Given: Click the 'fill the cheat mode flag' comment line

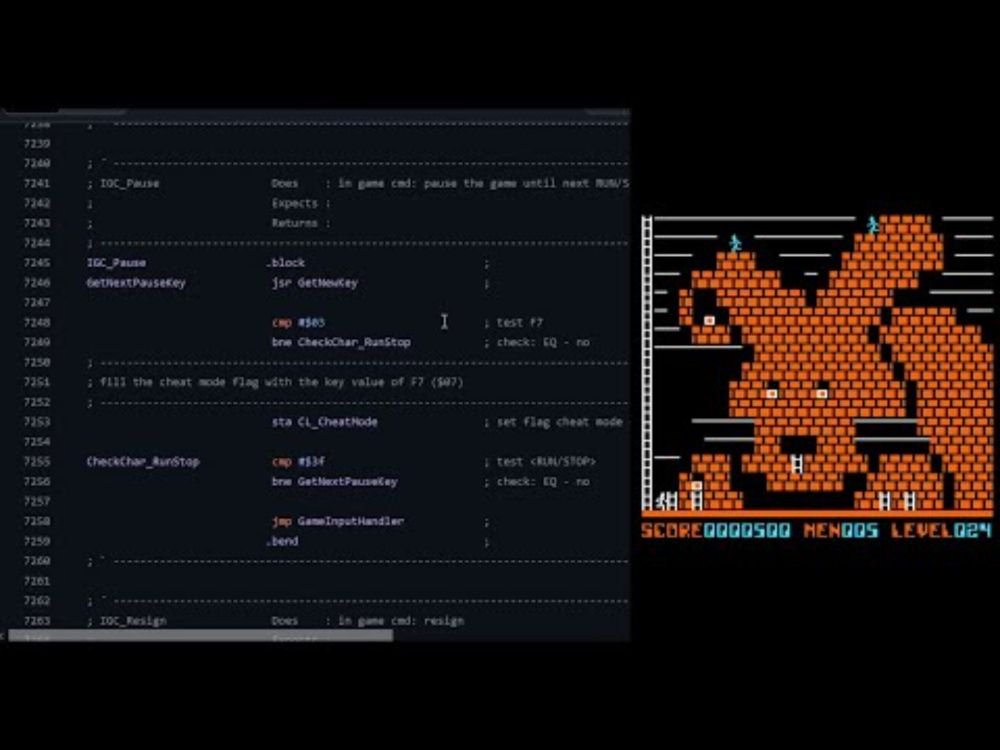Looking at the screenshot, I should coord(275,382).
